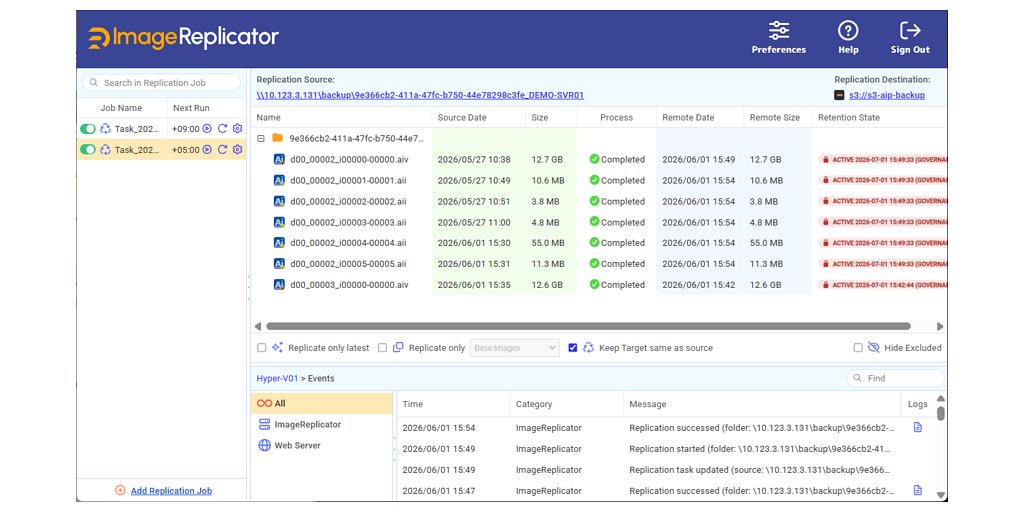Refresh the +05:00 replication job
The height and width of the screenshot is (512, 1024).
point(222,150)
